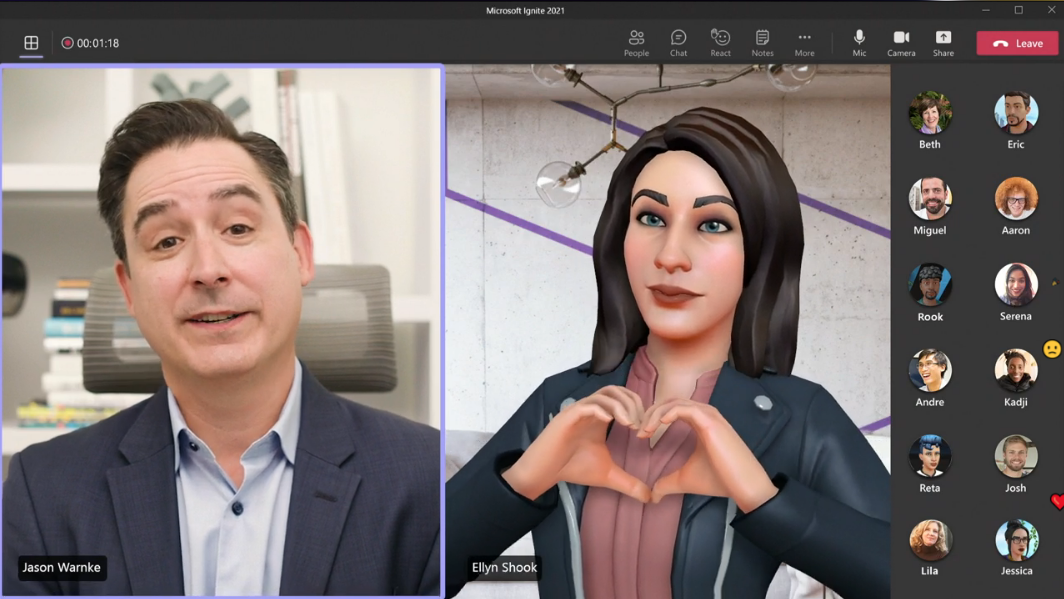The height and width of the screenshot is (599, 1064).
Task: Share your screen content
Action: (943, 42)
